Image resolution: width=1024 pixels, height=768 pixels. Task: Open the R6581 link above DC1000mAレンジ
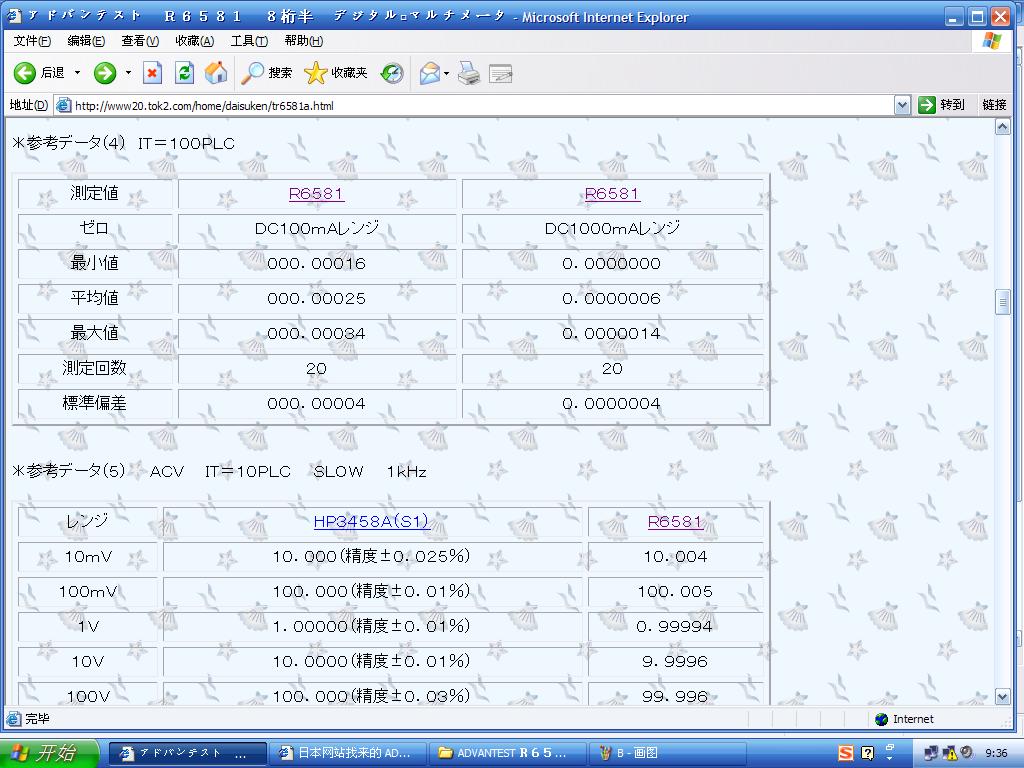pos(612,193)
